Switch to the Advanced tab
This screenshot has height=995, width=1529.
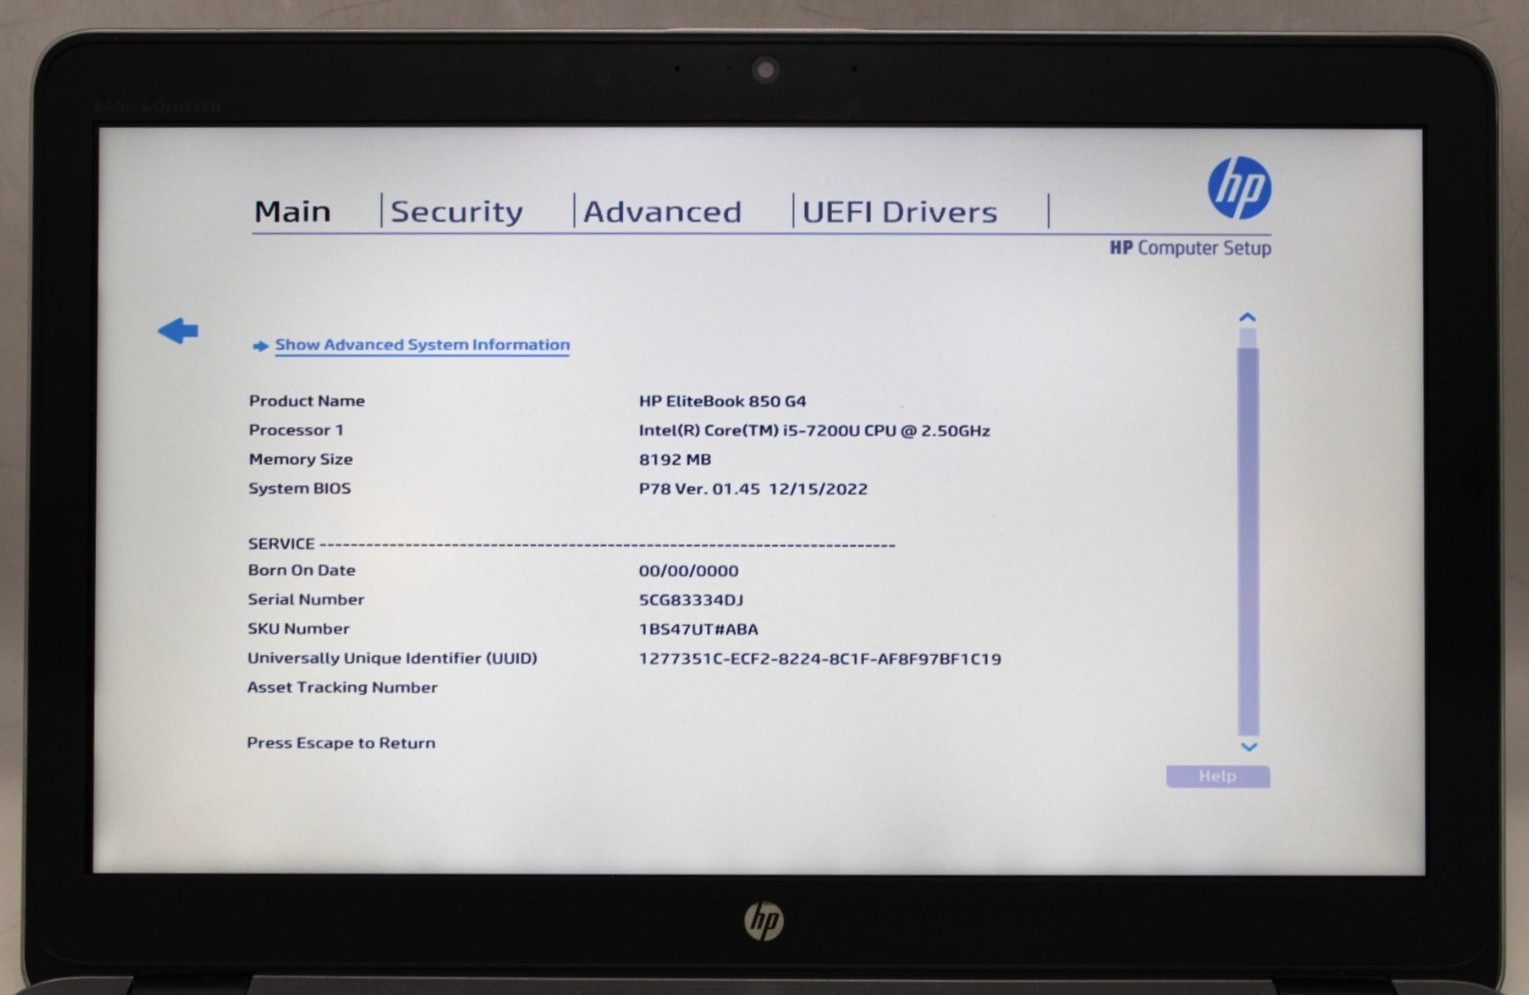tap(662, 212)
